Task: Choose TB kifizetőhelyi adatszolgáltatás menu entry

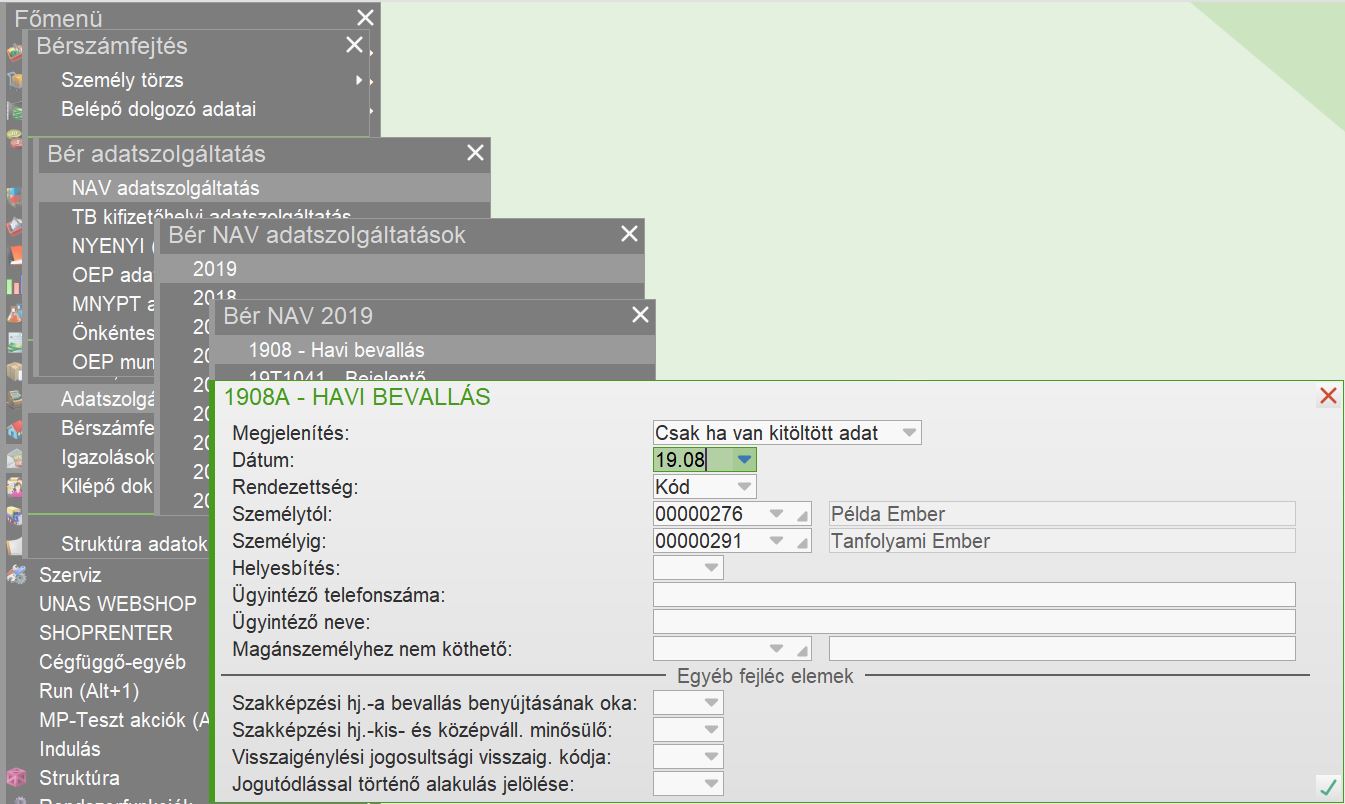Action: click(212, 216)
